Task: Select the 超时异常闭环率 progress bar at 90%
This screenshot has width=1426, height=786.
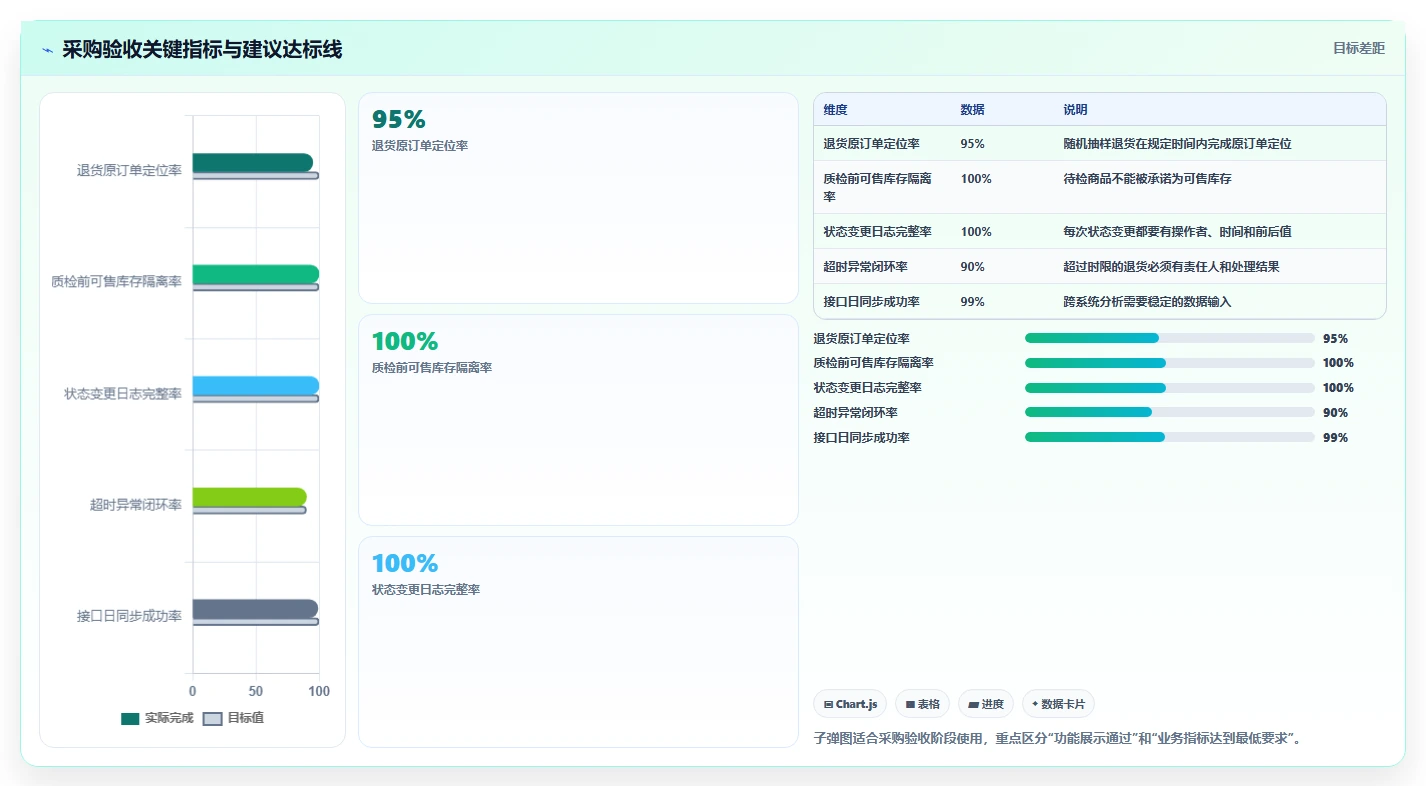Action: 1170,412
